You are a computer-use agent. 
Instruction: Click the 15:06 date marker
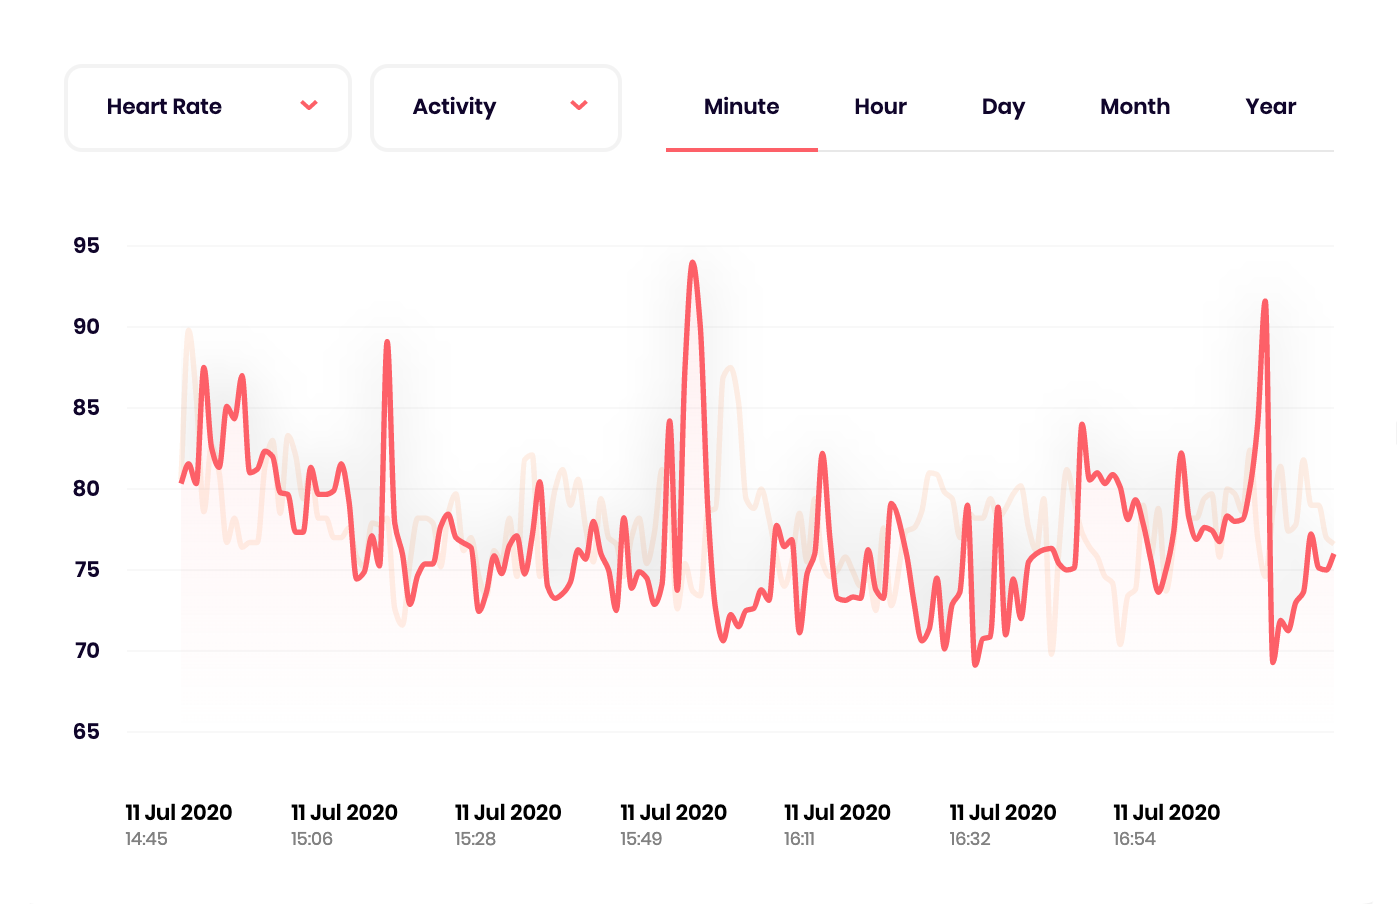pyautogui.click(x=343, y=822)
